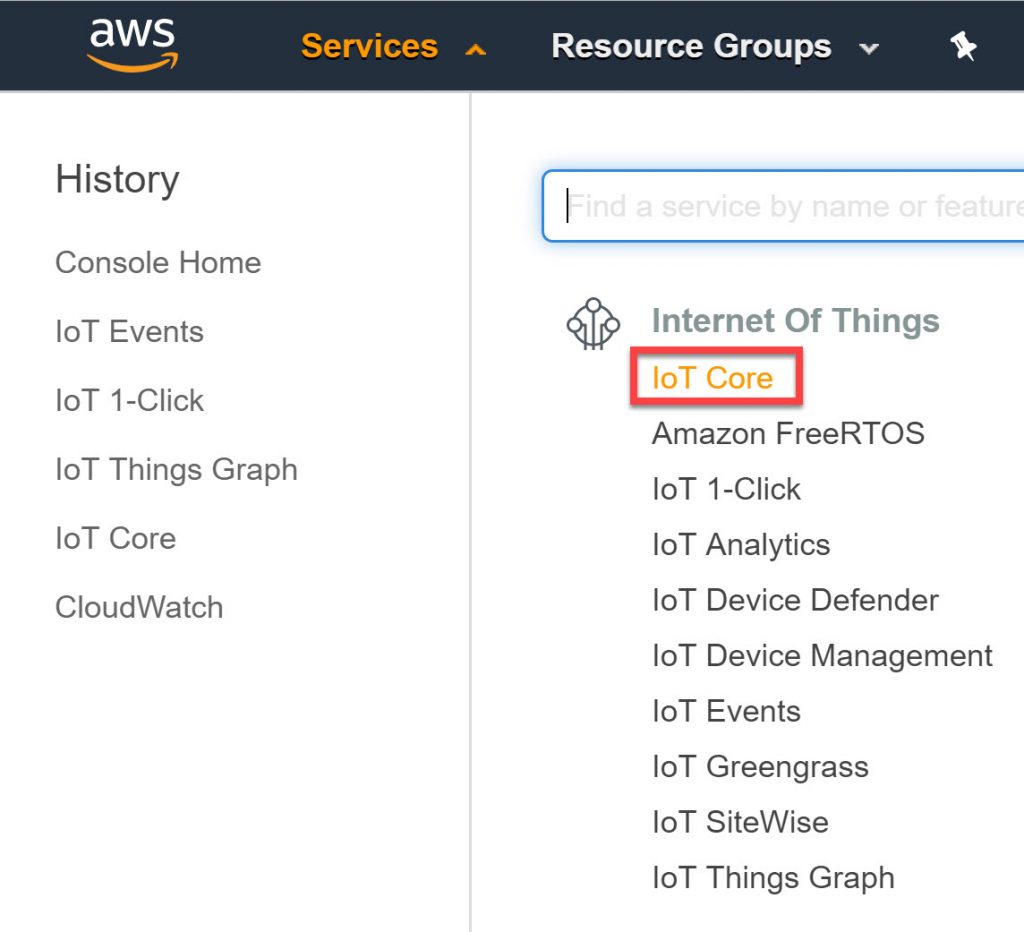The width and height of the screenshot is (1024, 932).
Task: Click the Internet Of Things category icon
Action: point(594,322)
